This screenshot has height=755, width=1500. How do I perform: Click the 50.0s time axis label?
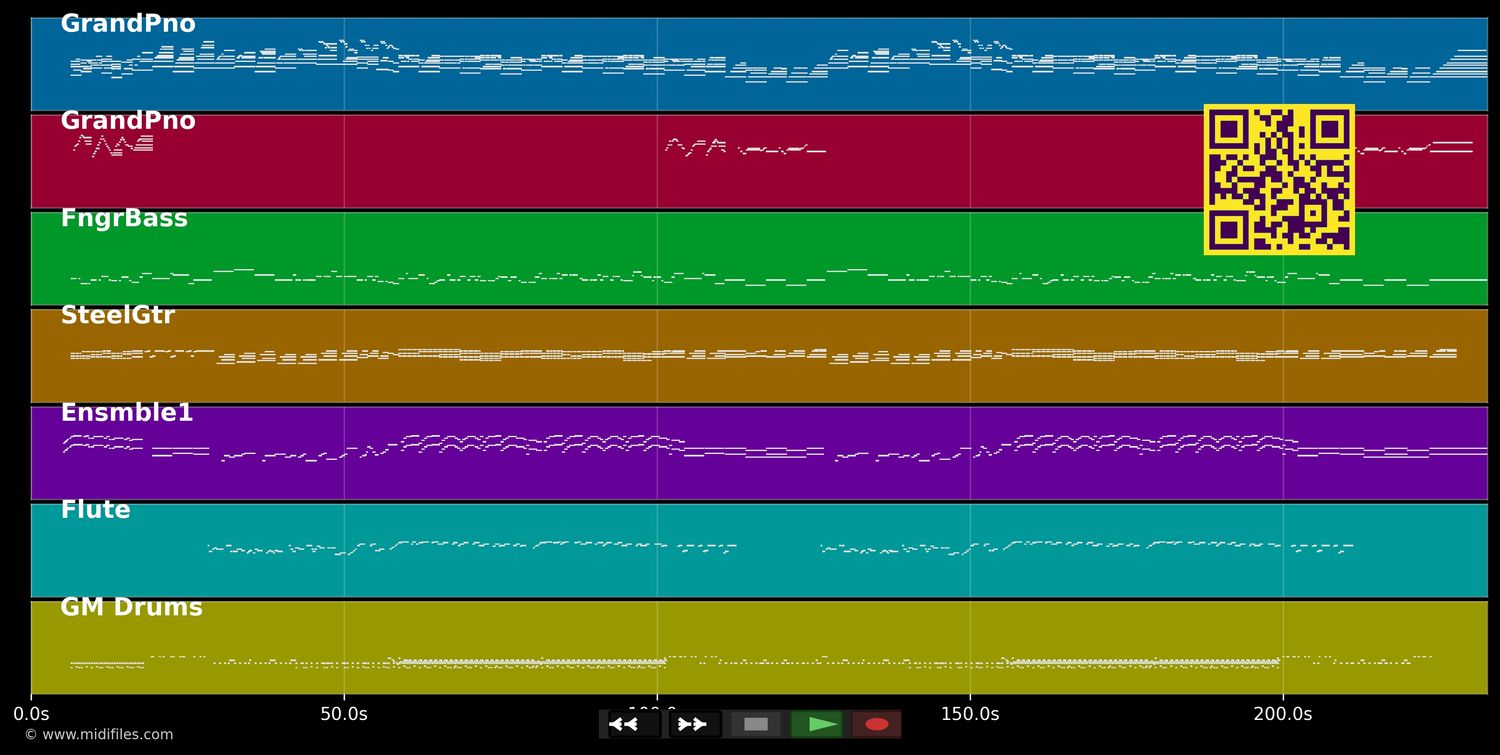pyautogui.click(x=344, y=714)
